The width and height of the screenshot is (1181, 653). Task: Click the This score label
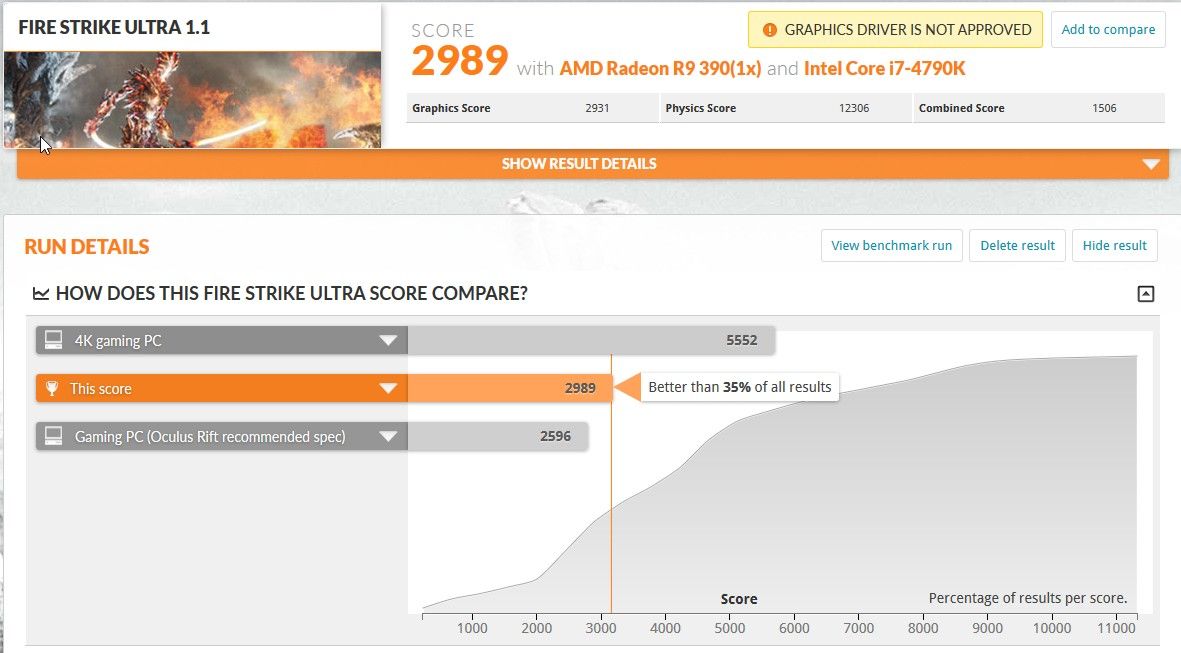click(x=100, y=389)
